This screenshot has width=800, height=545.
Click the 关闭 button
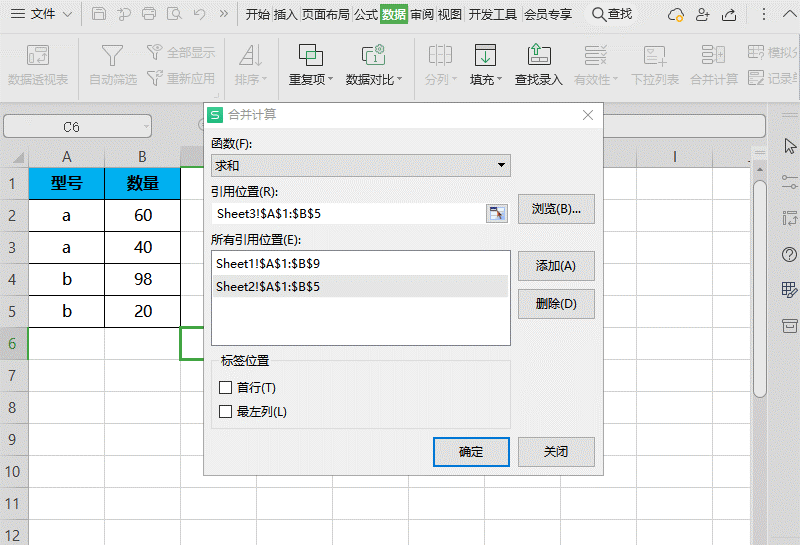point(556,452)
